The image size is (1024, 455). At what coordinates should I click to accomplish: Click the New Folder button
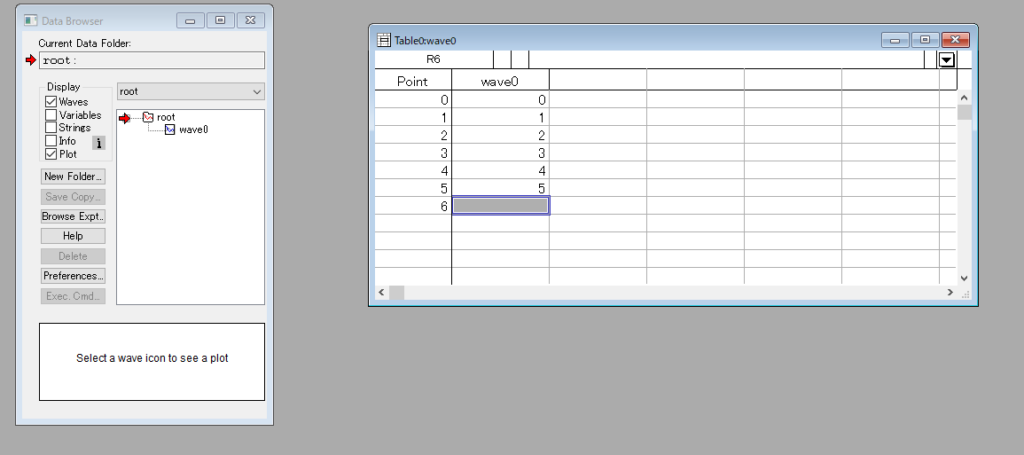pos(73,176)
